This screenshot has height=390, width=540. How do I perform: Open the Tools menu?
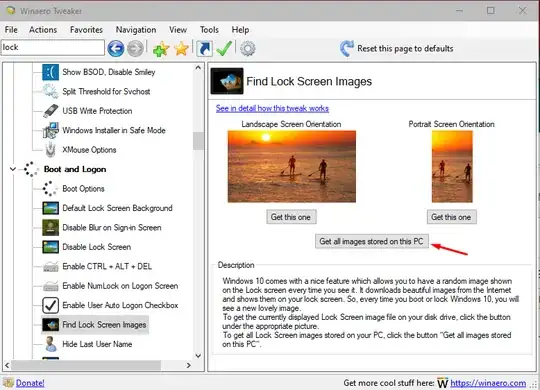point(209,30)
